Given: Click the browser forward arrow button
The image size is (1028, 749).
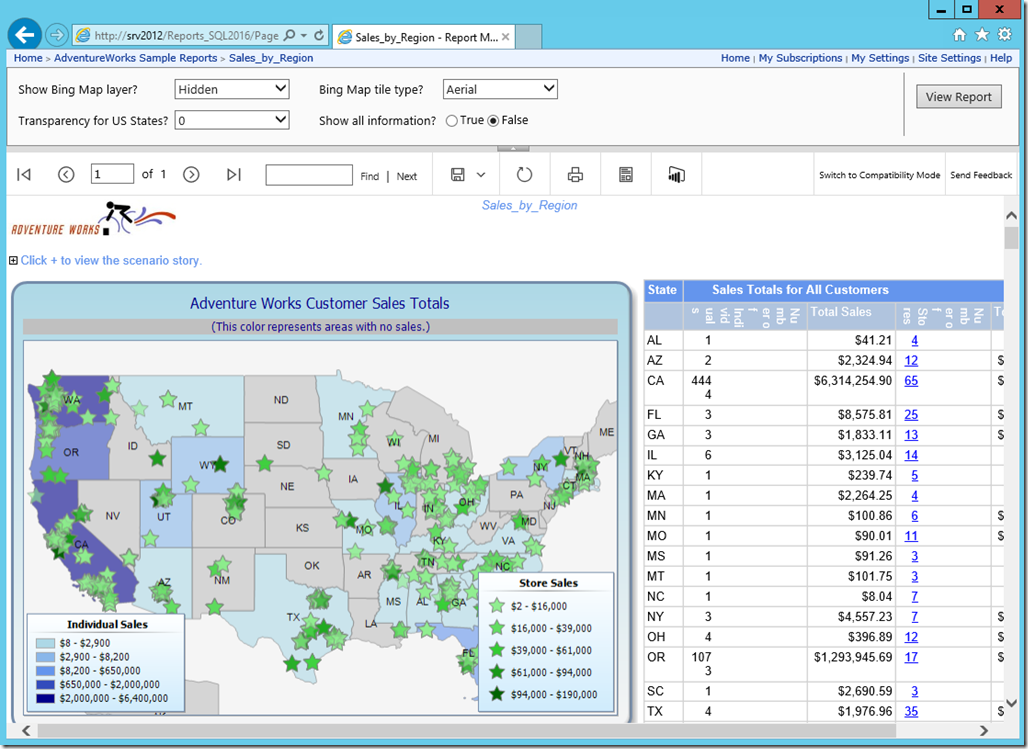Looking at the screenshot, I should (57, 35).
